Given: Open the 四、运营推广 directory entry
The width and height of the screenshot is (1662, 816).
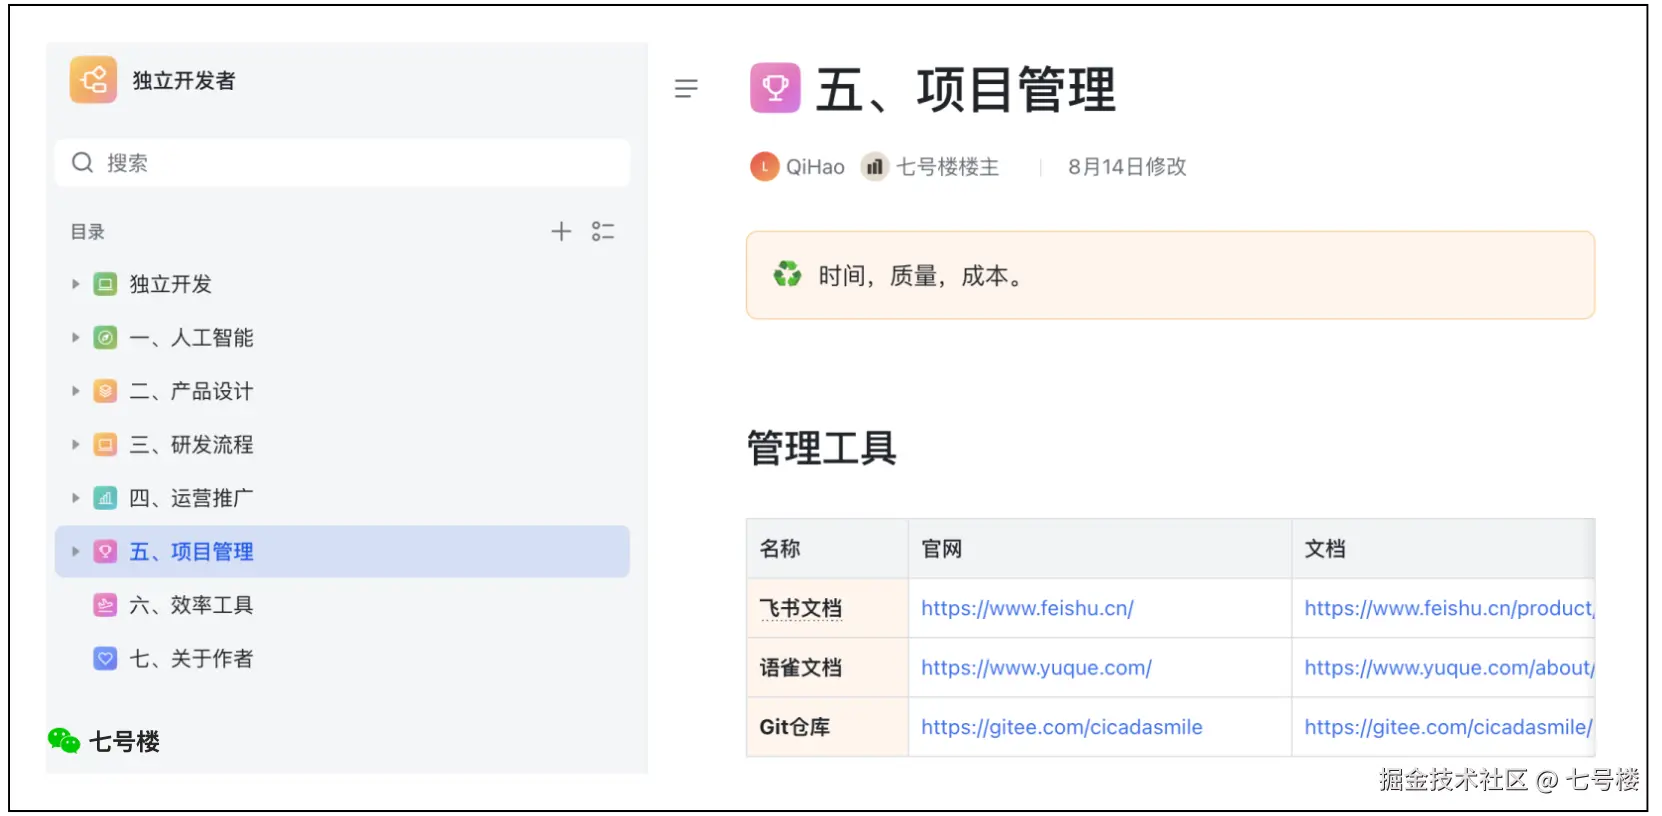Looking at the screenshot, I should (x=342, y=498).
